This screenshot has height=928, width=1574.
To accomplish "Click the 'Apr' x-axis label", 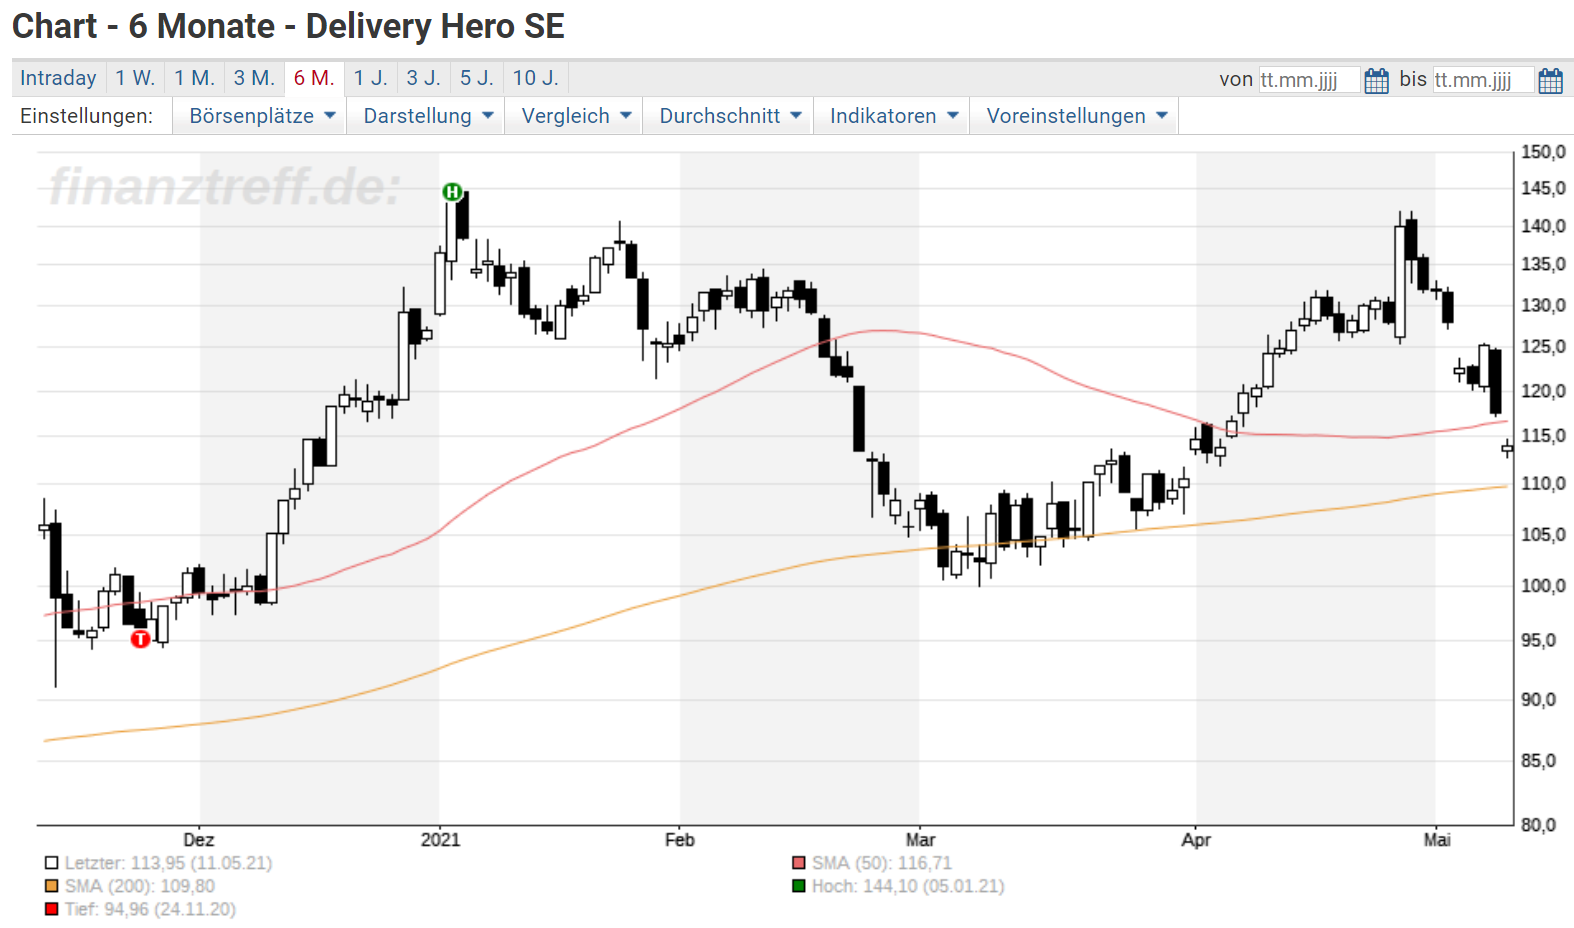I will tap(1196, 840).
